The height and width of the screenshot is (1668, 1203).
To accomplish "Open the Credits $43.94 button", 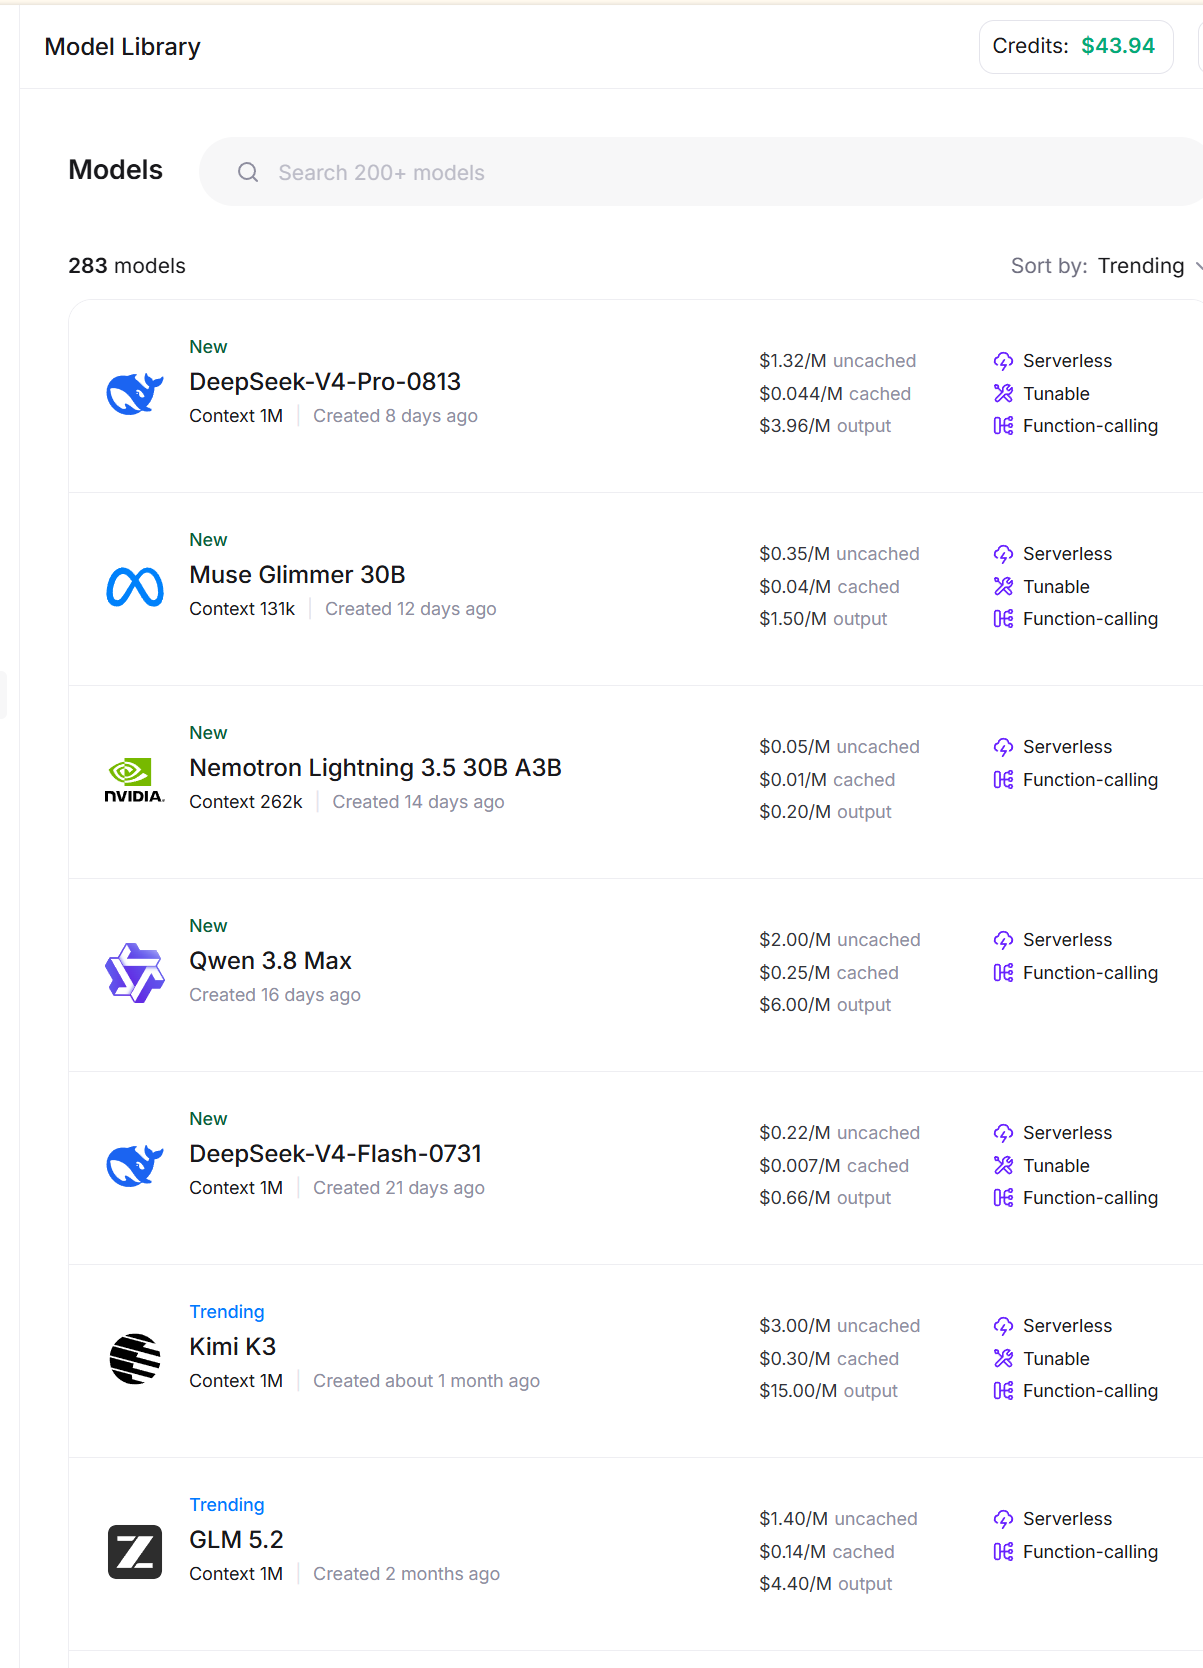I will (1076, 46).
